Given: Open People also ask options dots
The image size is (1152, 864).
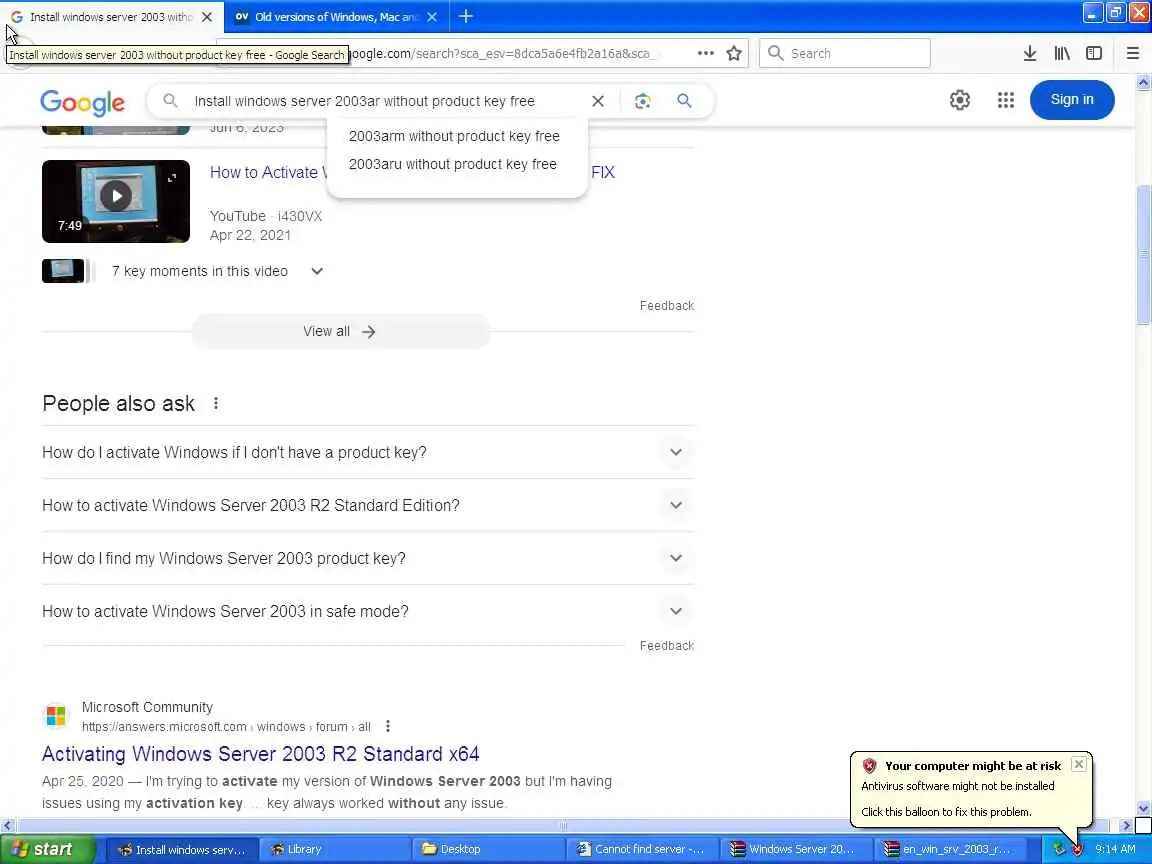Looking at the screenshot, I should 215,403.
